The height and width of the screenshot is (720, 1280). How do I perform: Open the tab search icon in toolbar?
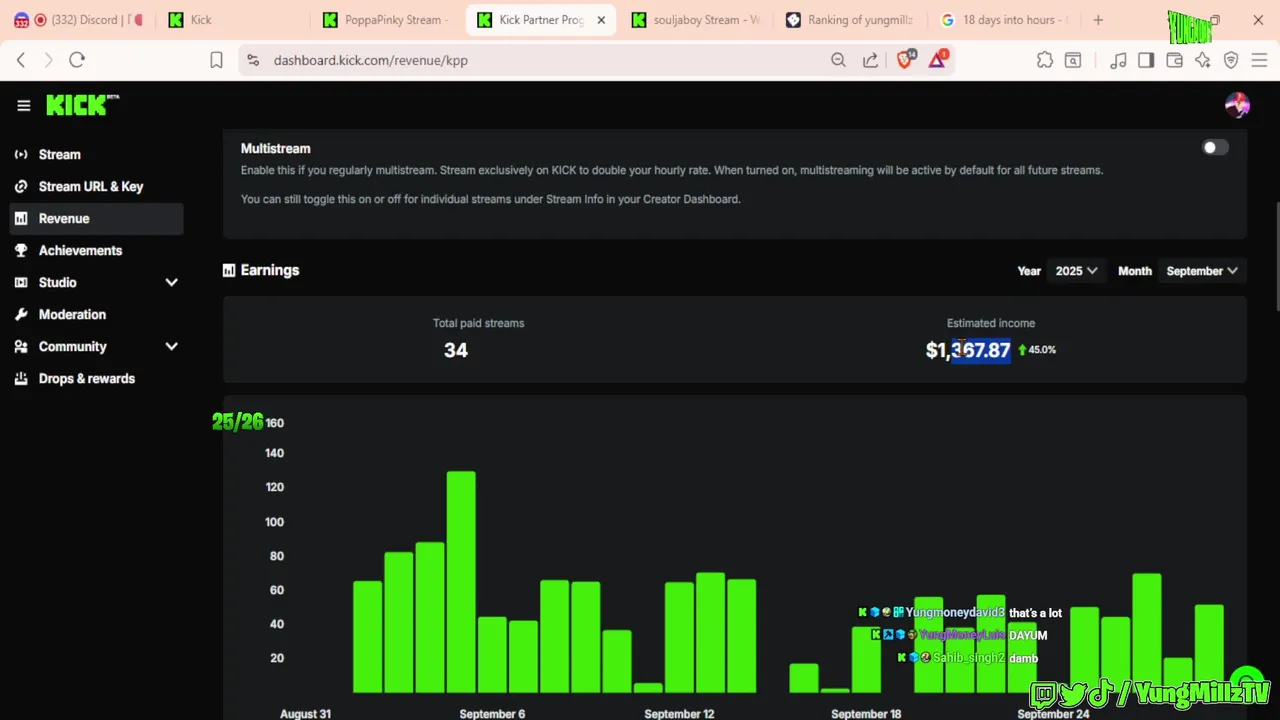click(1073, 60)
